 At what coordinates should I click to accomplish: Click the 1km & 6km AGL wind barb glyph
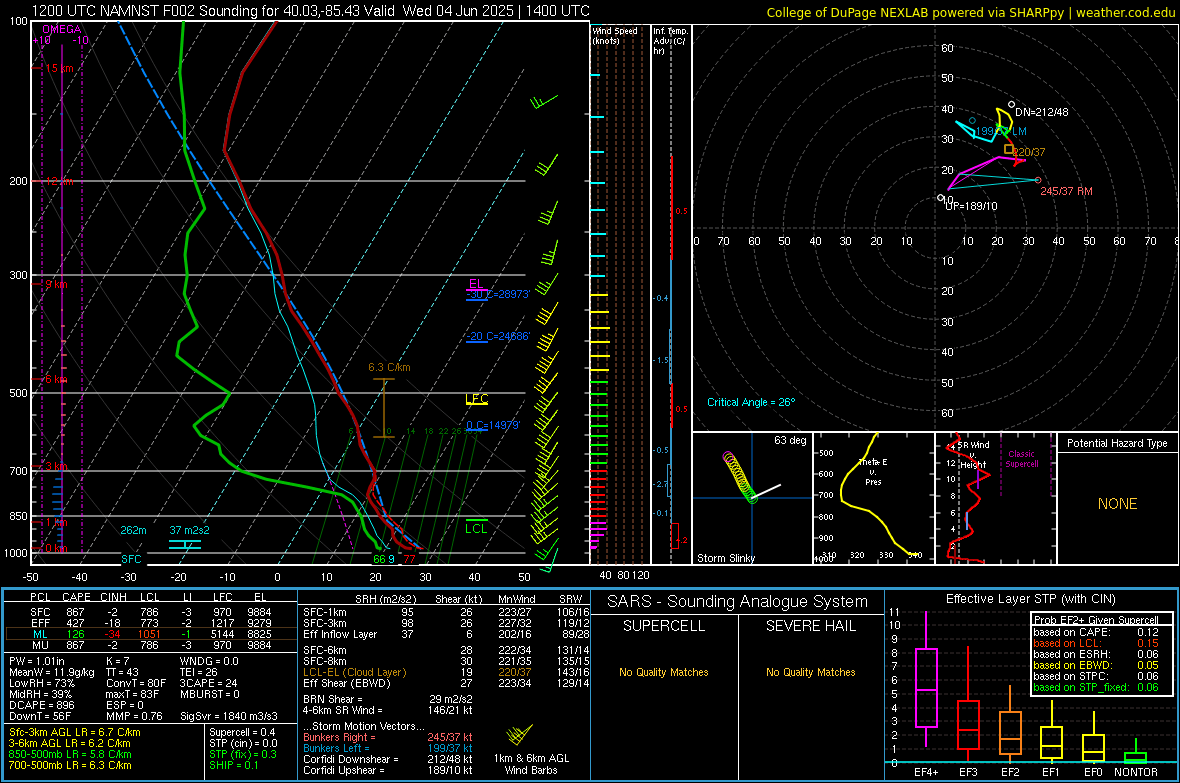tap(520, 734)
